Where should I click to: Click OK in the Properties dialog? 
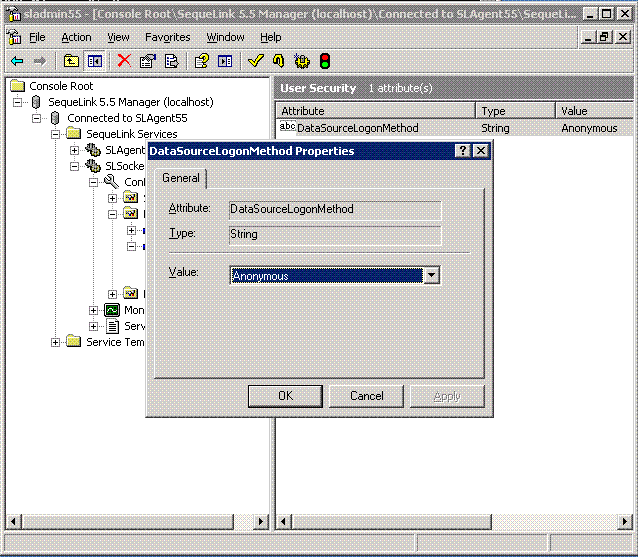pos(285,396)
